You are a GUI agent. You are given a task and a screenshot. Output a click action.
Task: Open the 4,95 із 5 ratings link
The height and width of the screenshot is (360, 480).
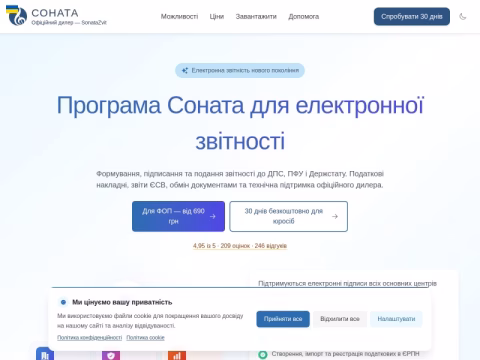pos(240,246)
